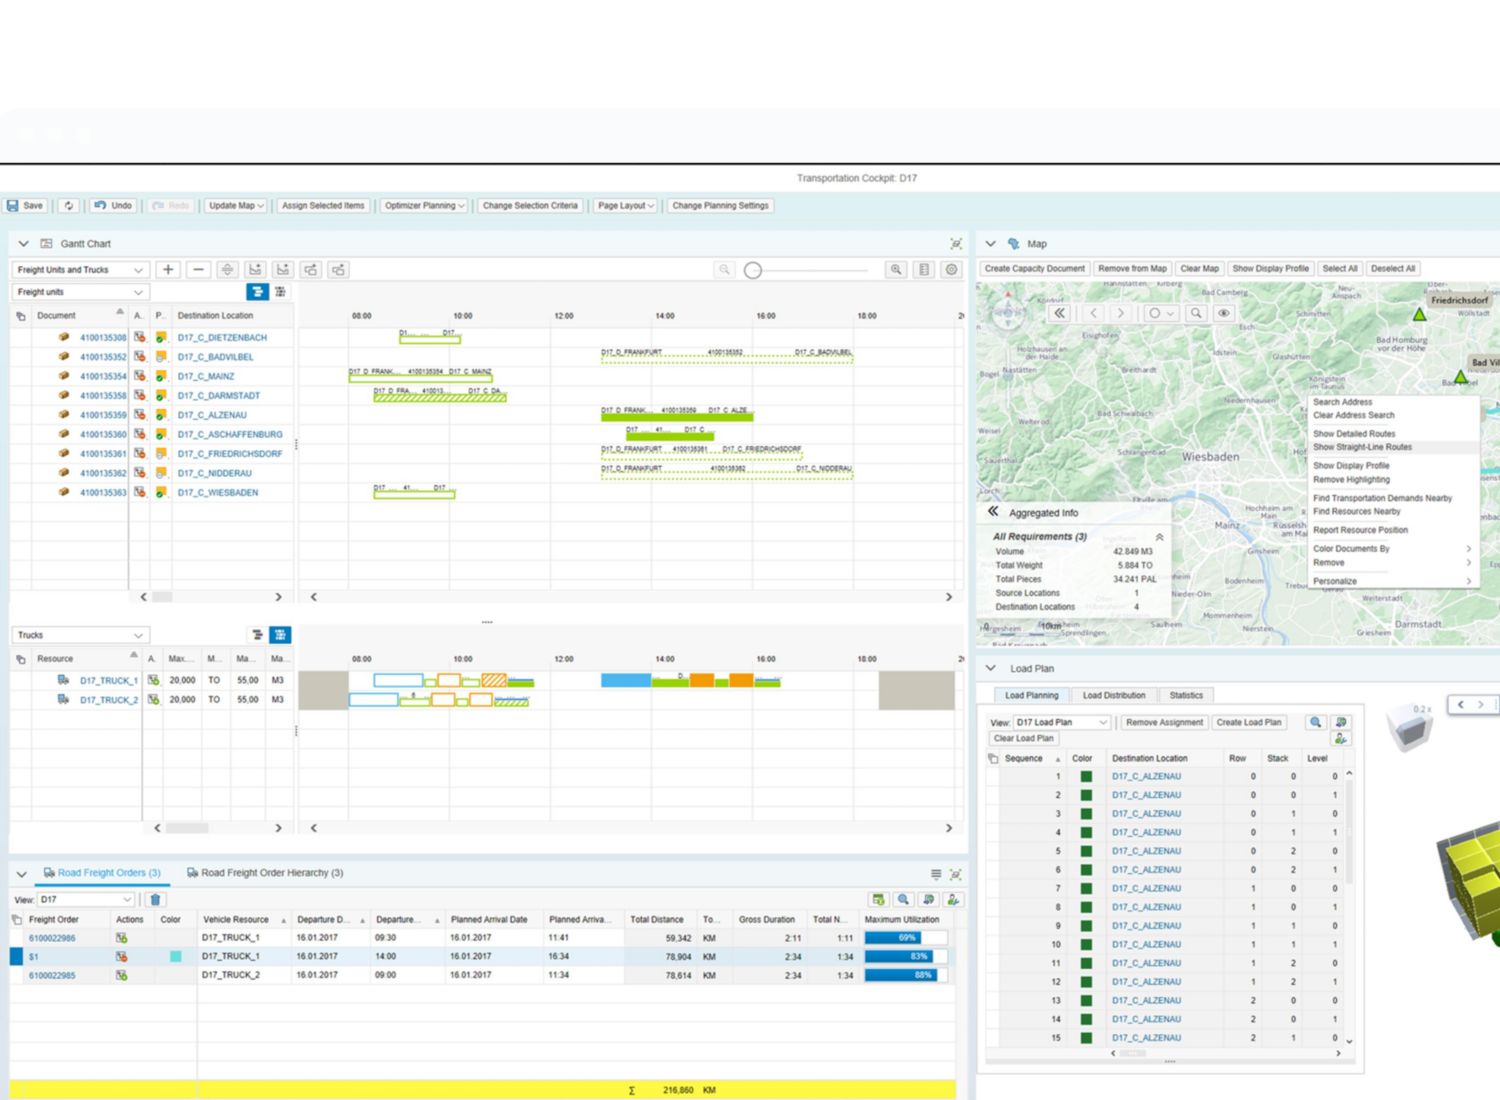The width and height of the screenshot is (1500, 1100).
Task: Click the magnifier icon on the map toolbar
Action: pyautogui.click(x=1195, y=313)
